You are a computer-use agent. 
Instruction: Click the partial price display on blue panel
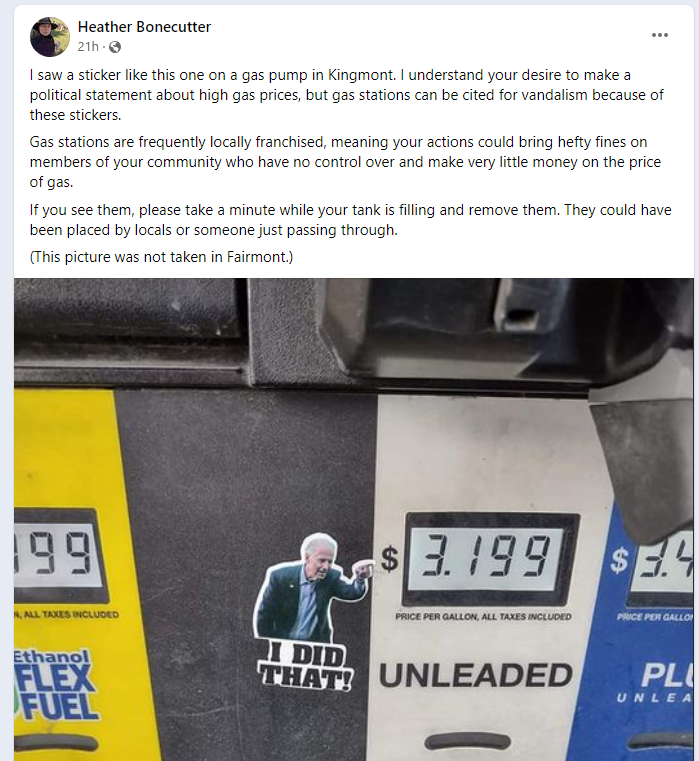tap(661, 558)
